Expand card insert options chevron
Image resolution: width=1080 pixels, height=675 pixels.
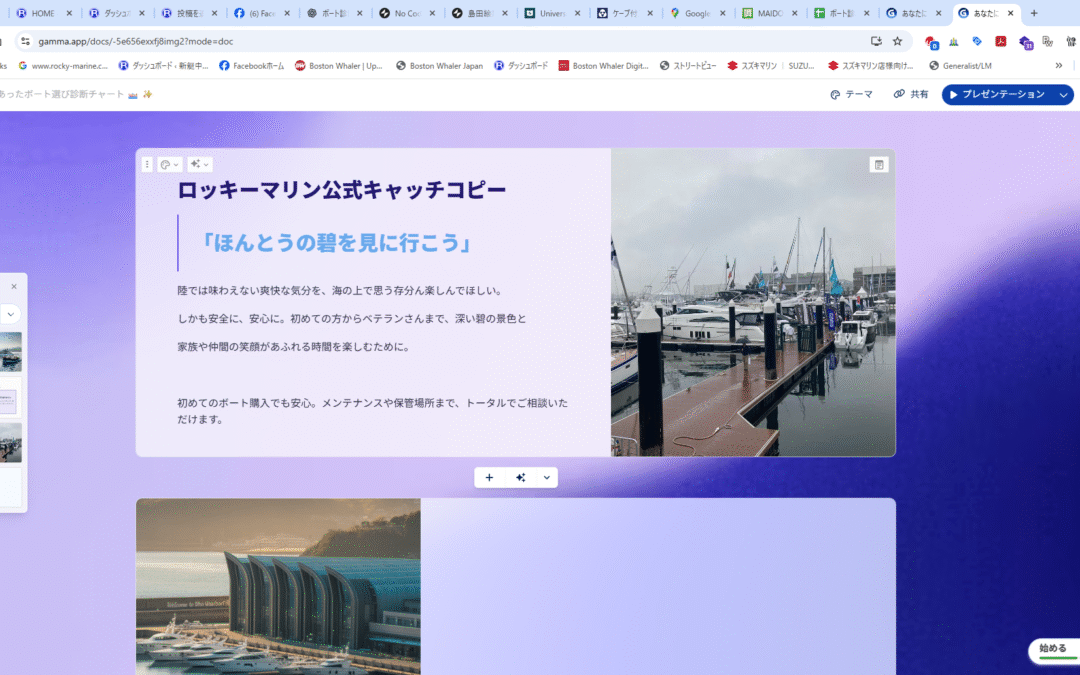tap(547, 477)
